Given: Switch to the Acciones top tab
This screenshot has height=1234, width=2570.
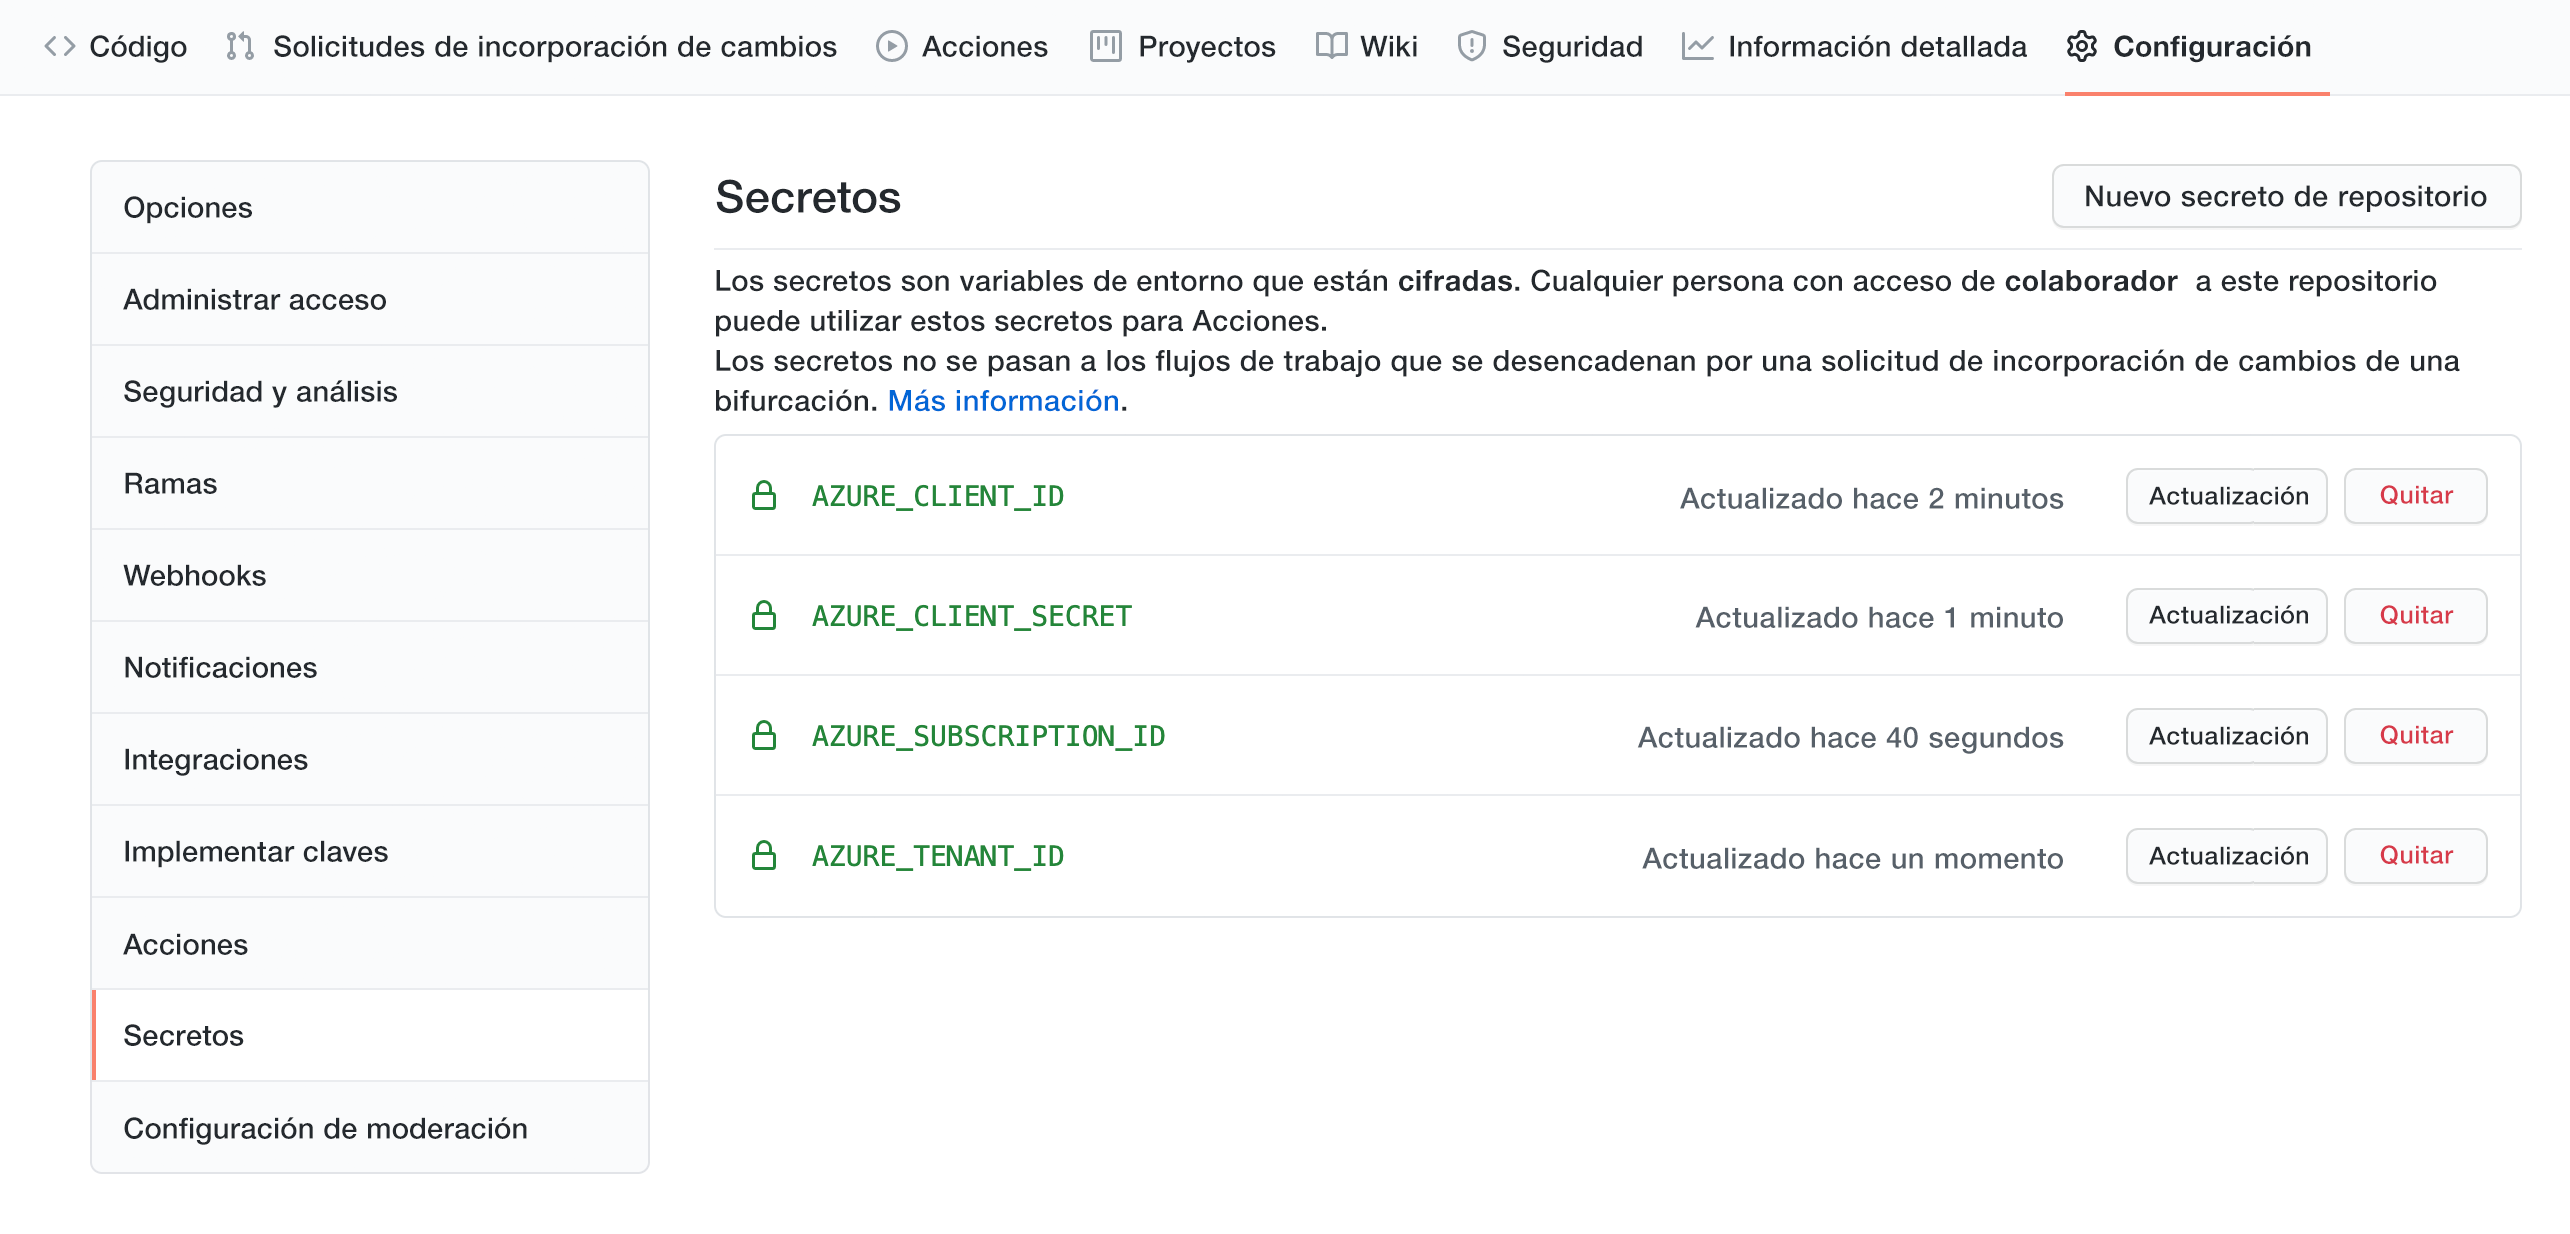Looking at the screenshot, I should 962,46.
